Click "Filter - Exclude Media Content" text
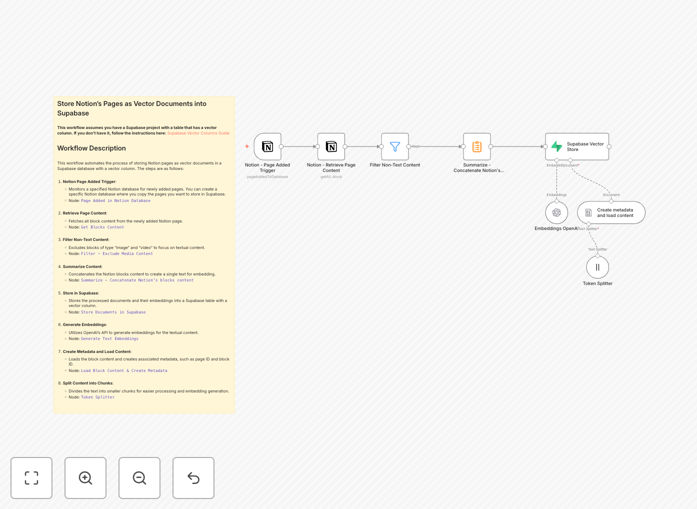697x509 pixels. coord(116,254)
